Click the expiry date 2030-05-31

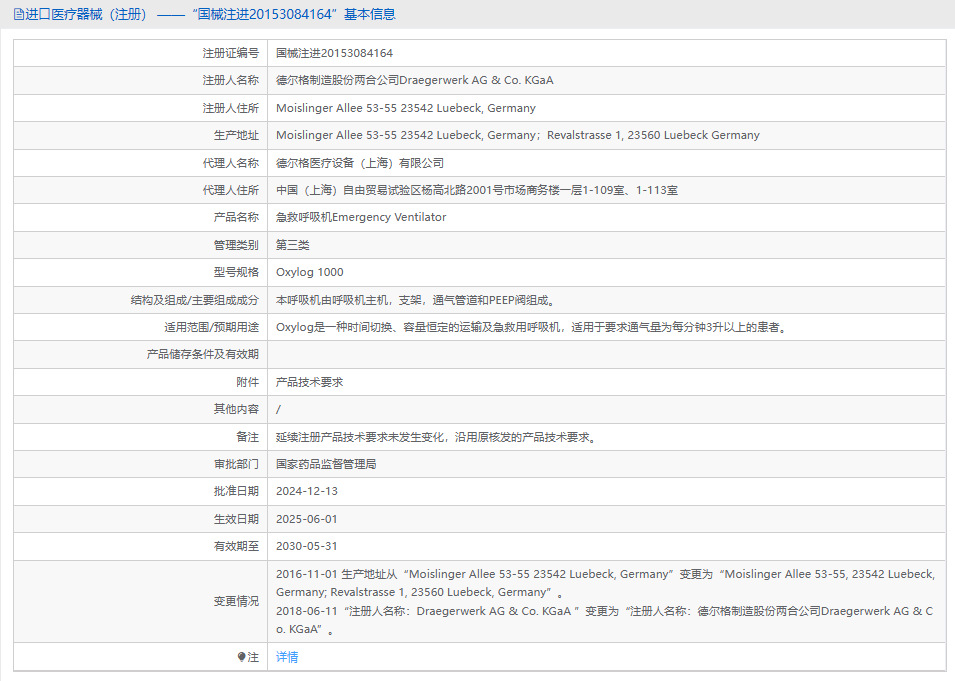307,546
